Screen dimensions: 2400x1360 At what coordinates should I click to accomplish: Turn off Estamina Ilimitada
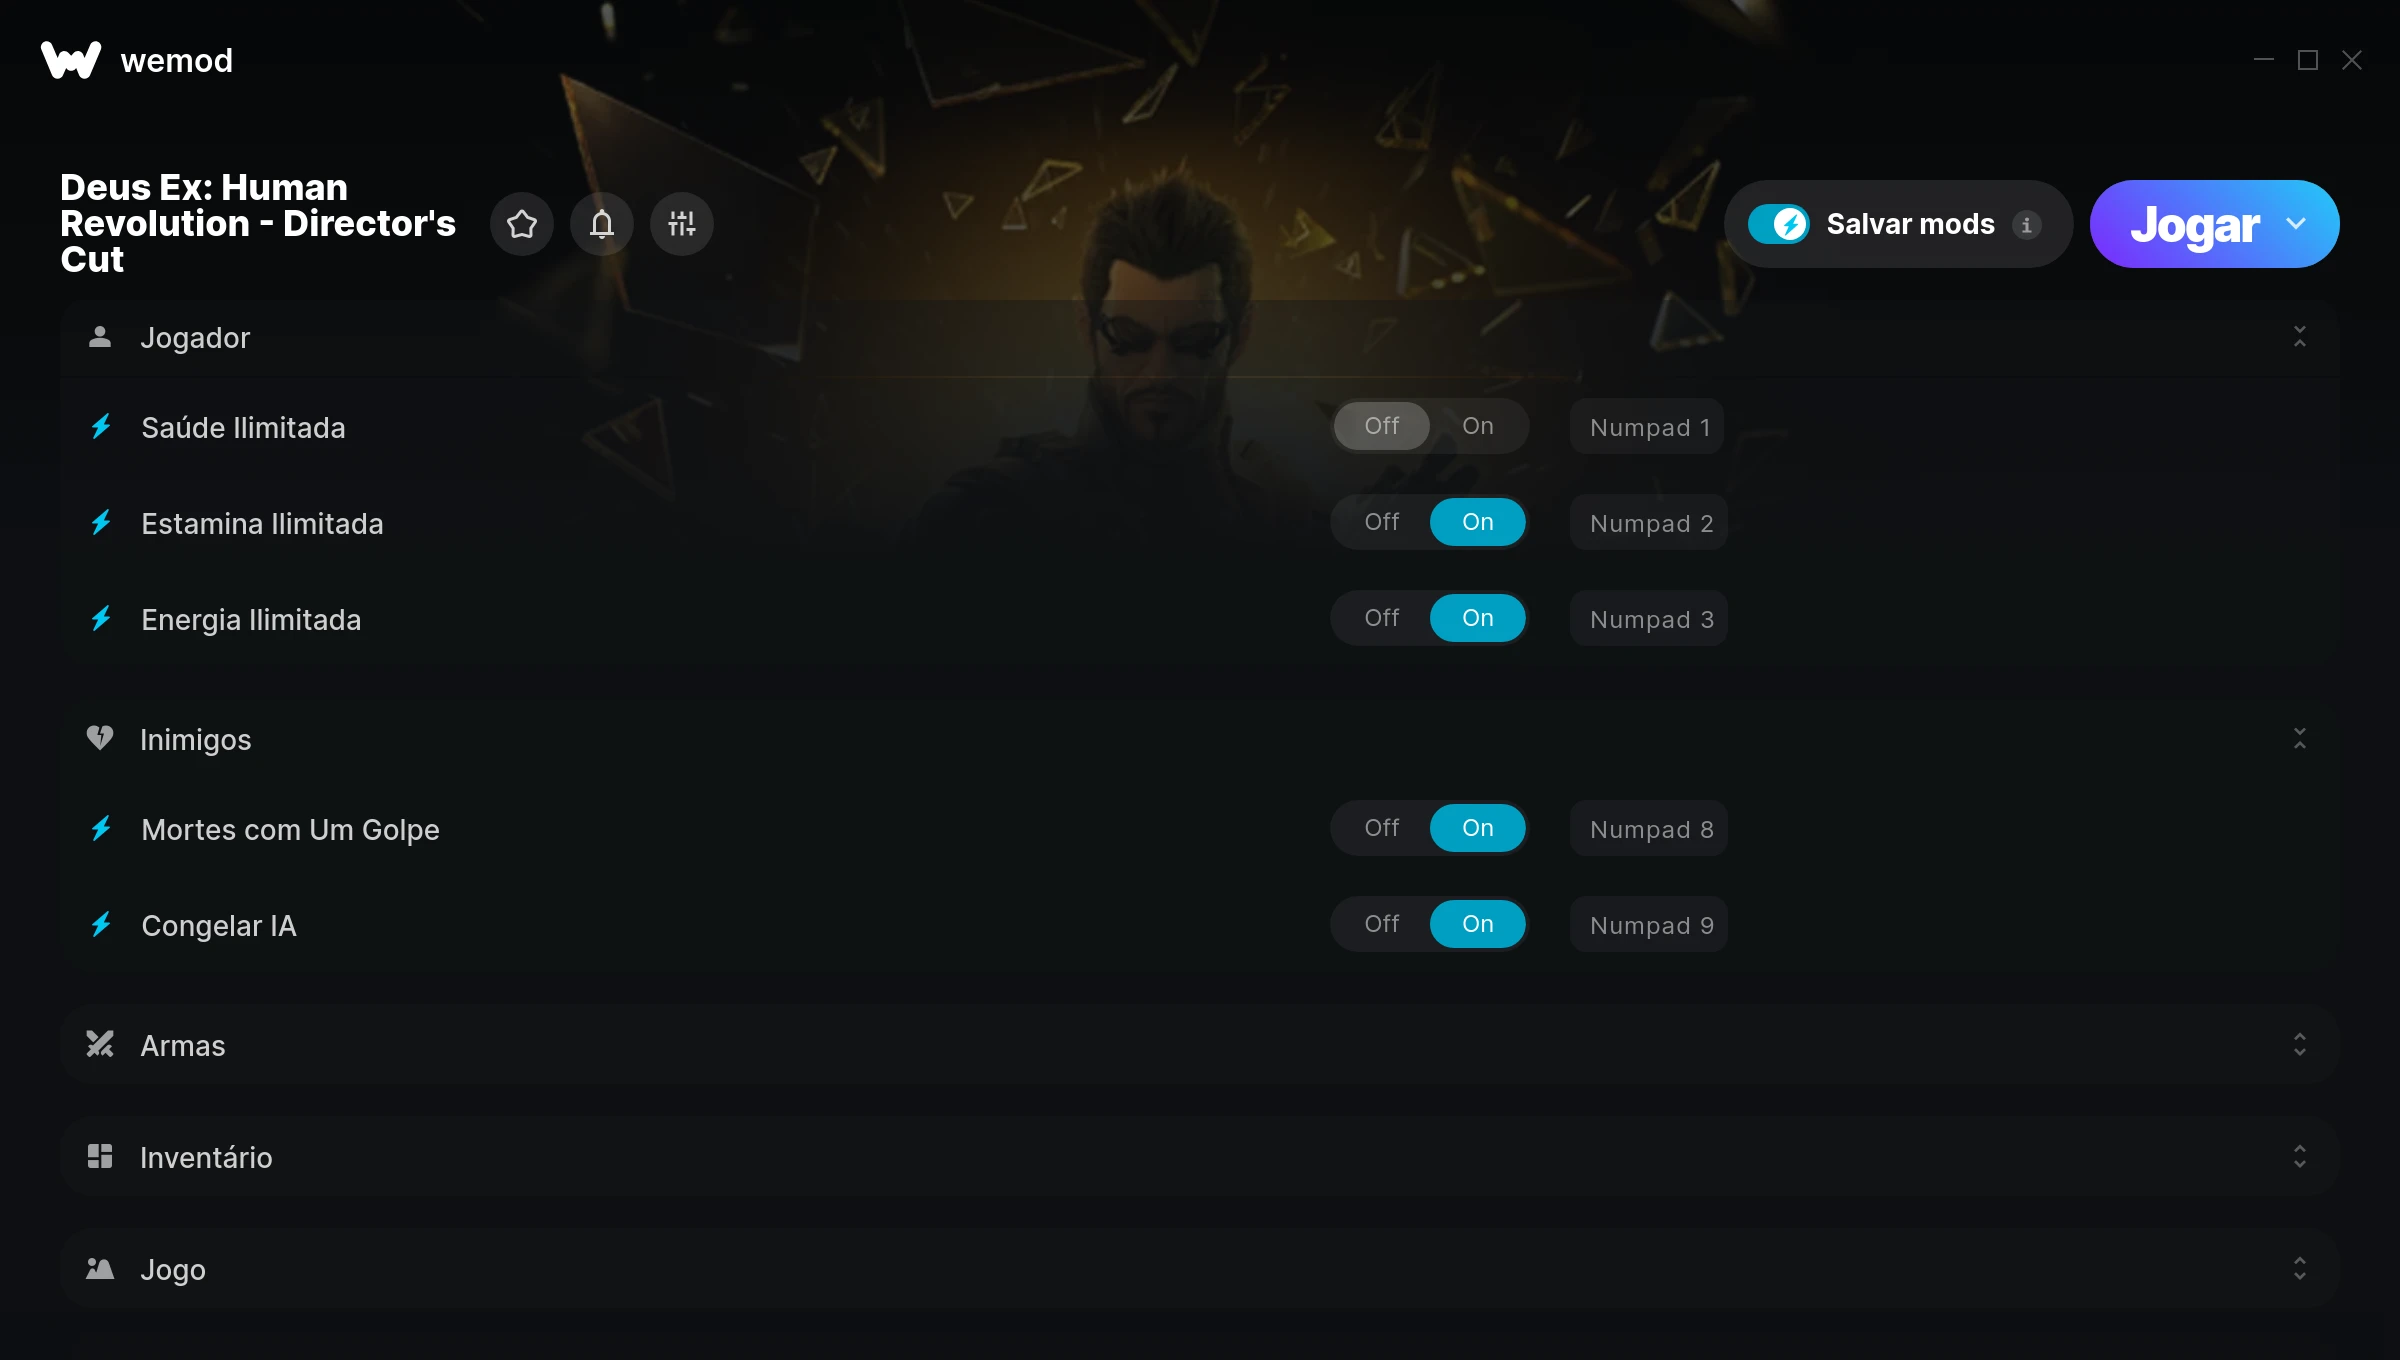click(1382, 522)
